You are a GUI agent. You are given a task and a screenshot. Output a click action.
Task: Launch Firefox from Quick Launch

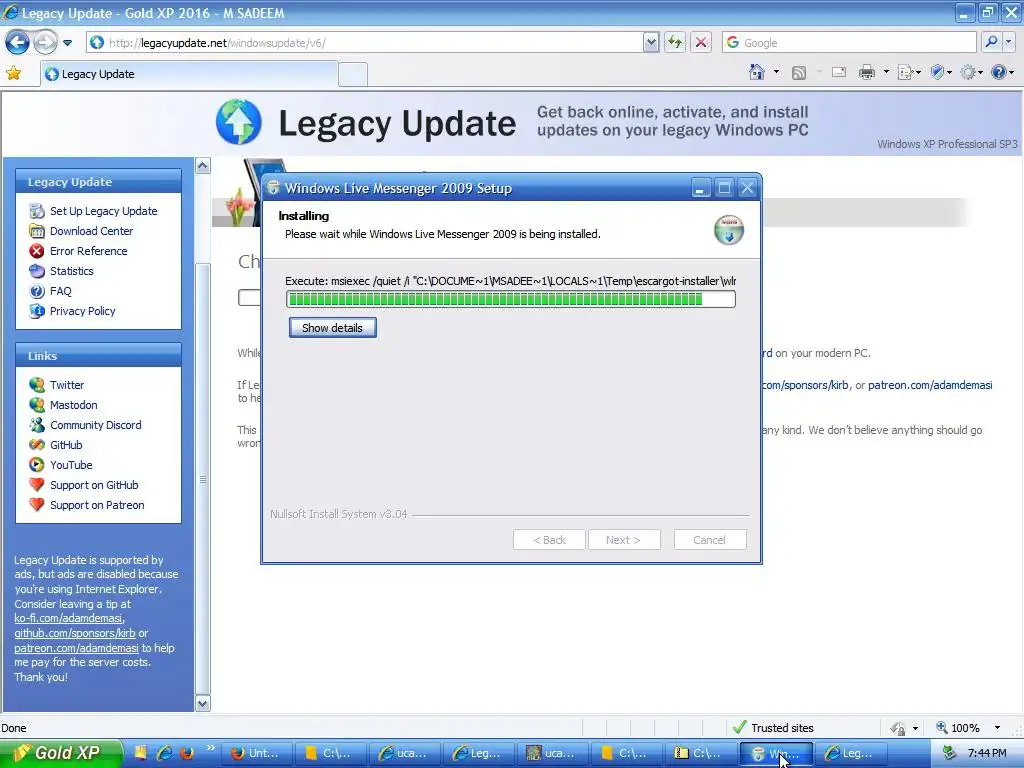coord(186,753)
